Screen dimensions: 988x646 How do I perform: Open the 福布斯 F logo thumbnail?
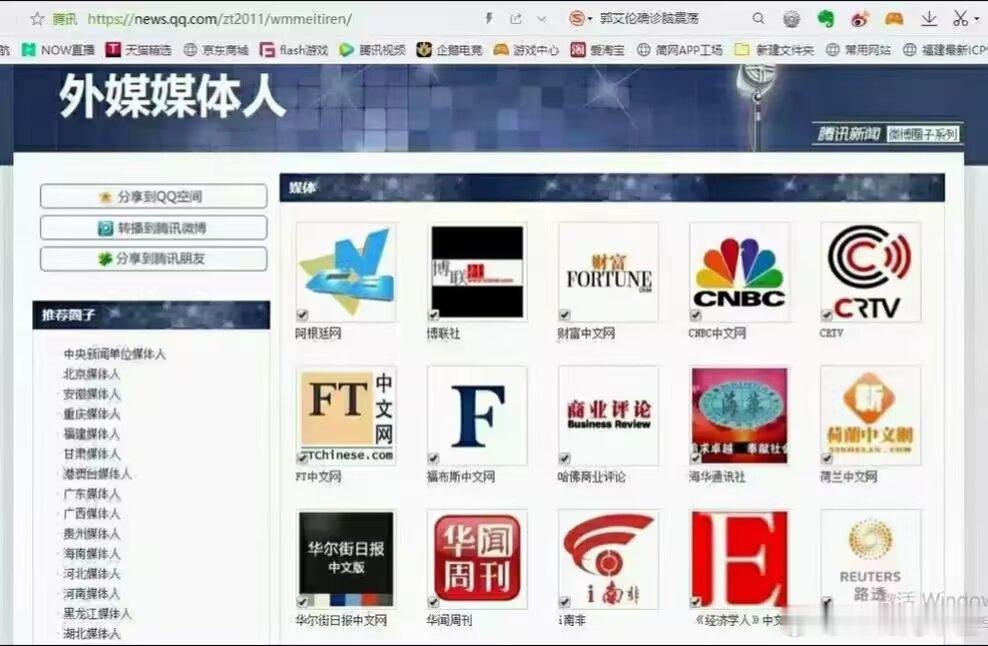coord(477,416)
